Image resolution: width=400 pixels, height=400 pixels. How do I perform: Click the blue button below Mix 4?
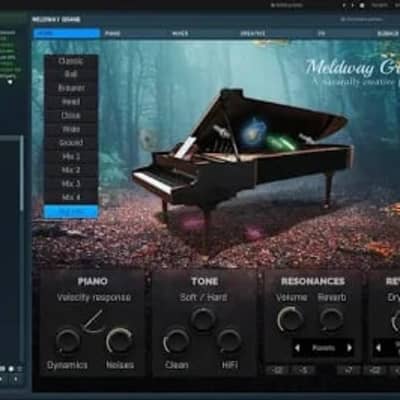tap(71, 212)
